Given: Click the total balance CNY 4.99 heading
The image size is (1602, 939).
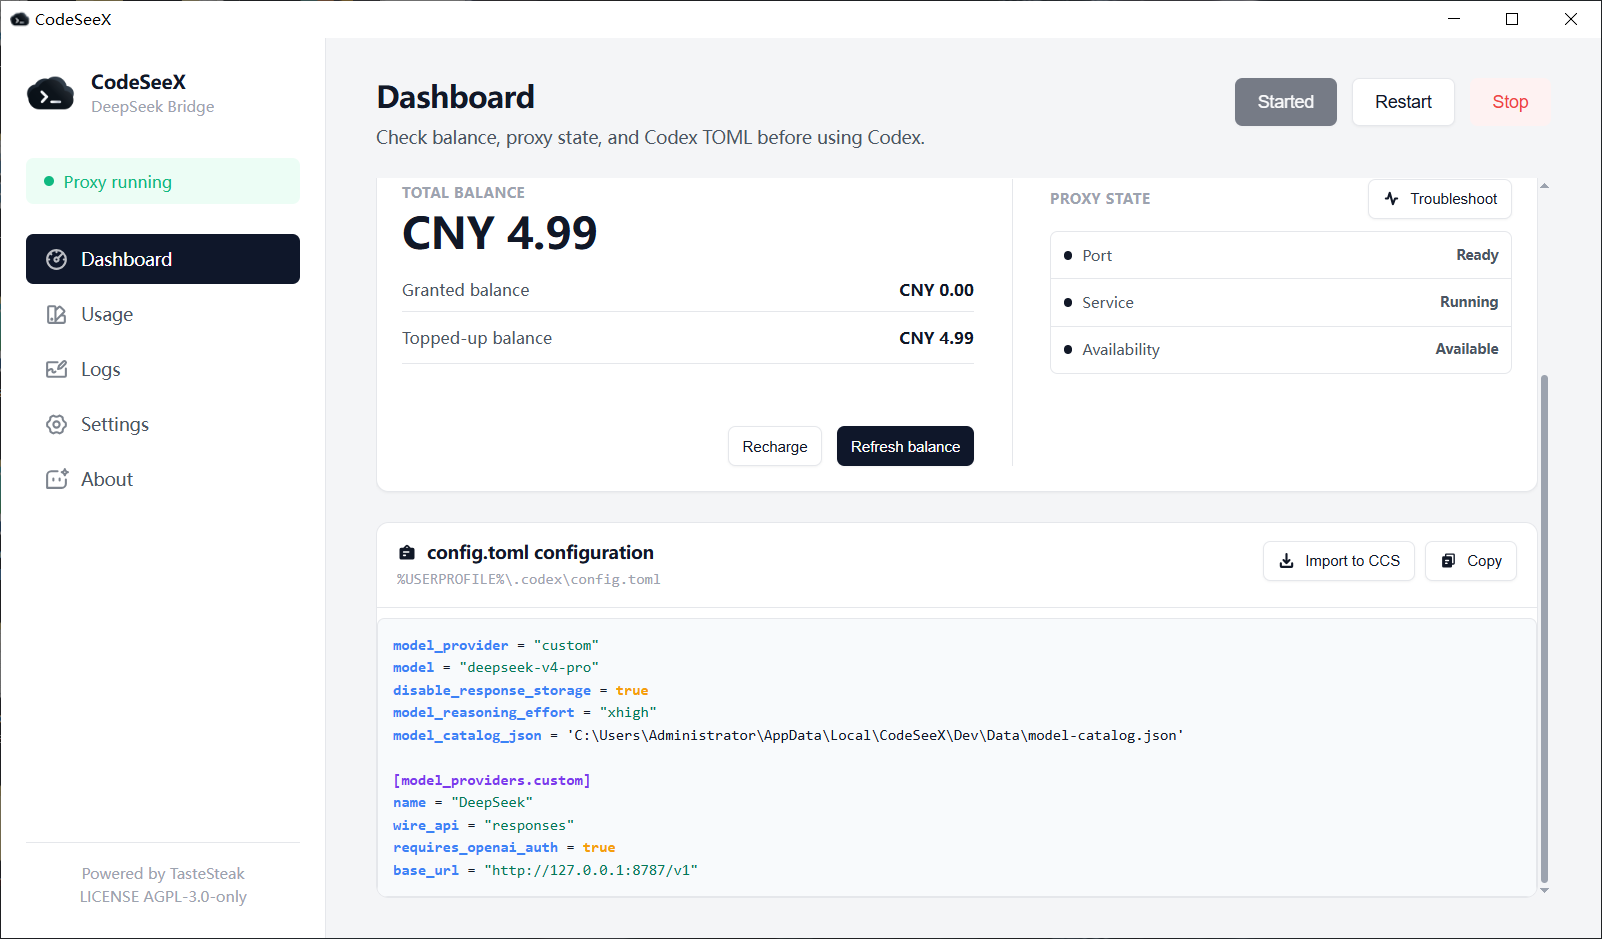Looking at the screenshot, I should point(499,233).
